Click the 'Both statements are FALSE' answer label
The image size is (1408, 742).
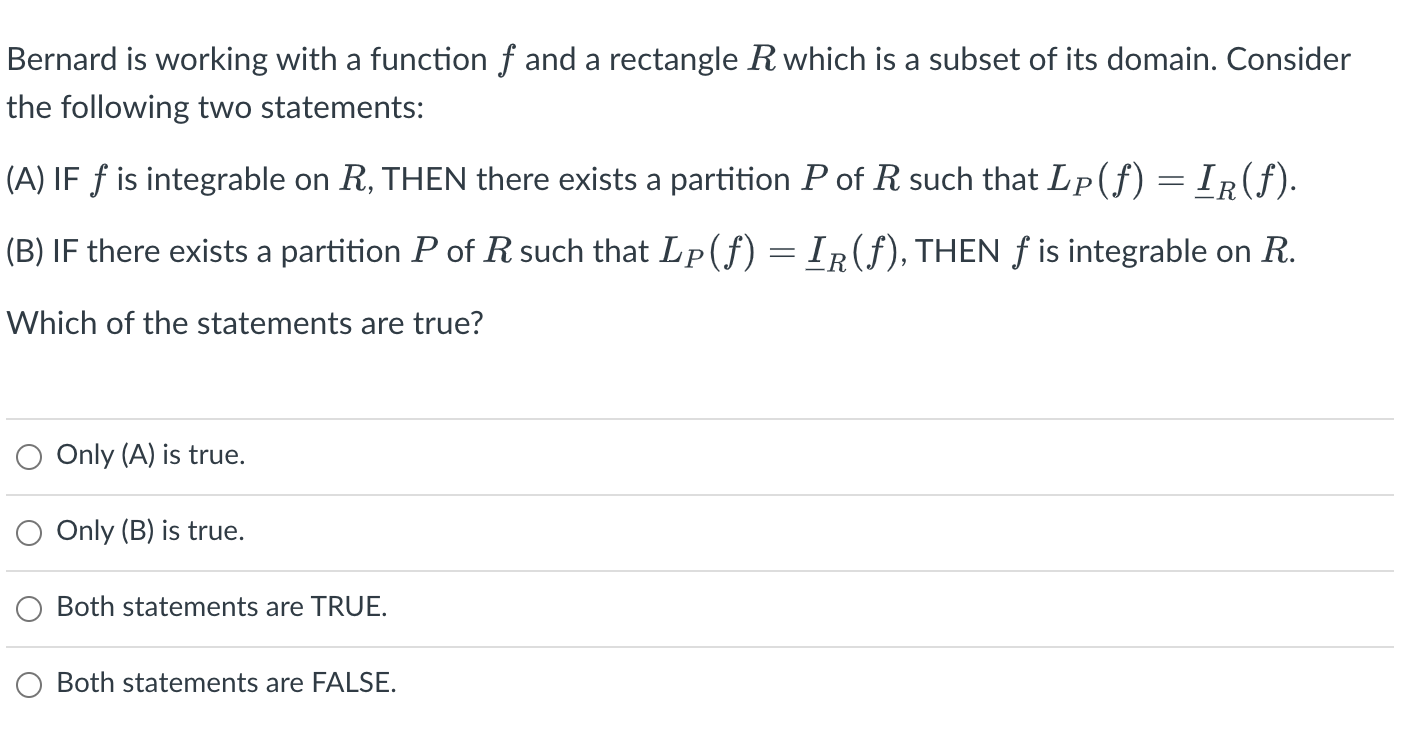[x=226, y=683]
